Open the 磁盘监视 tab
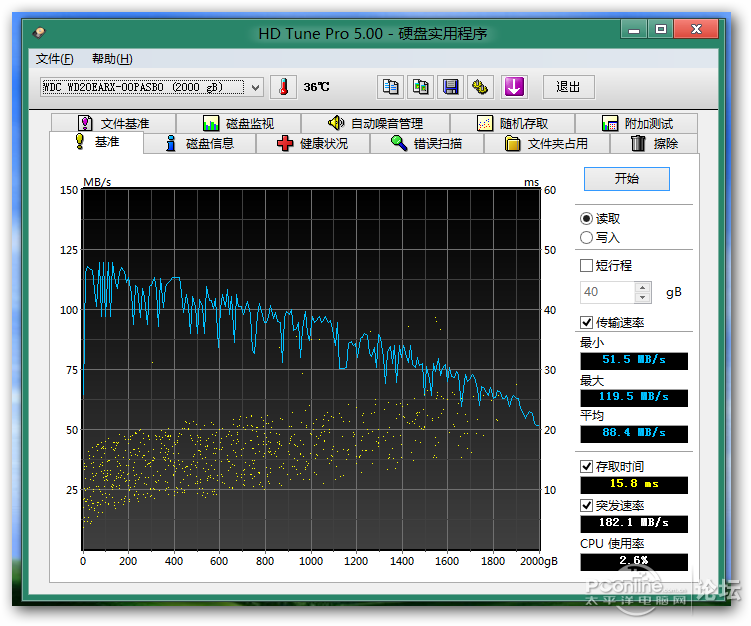The width and height of the screenshot is (751, 626). tap(238, 123)
